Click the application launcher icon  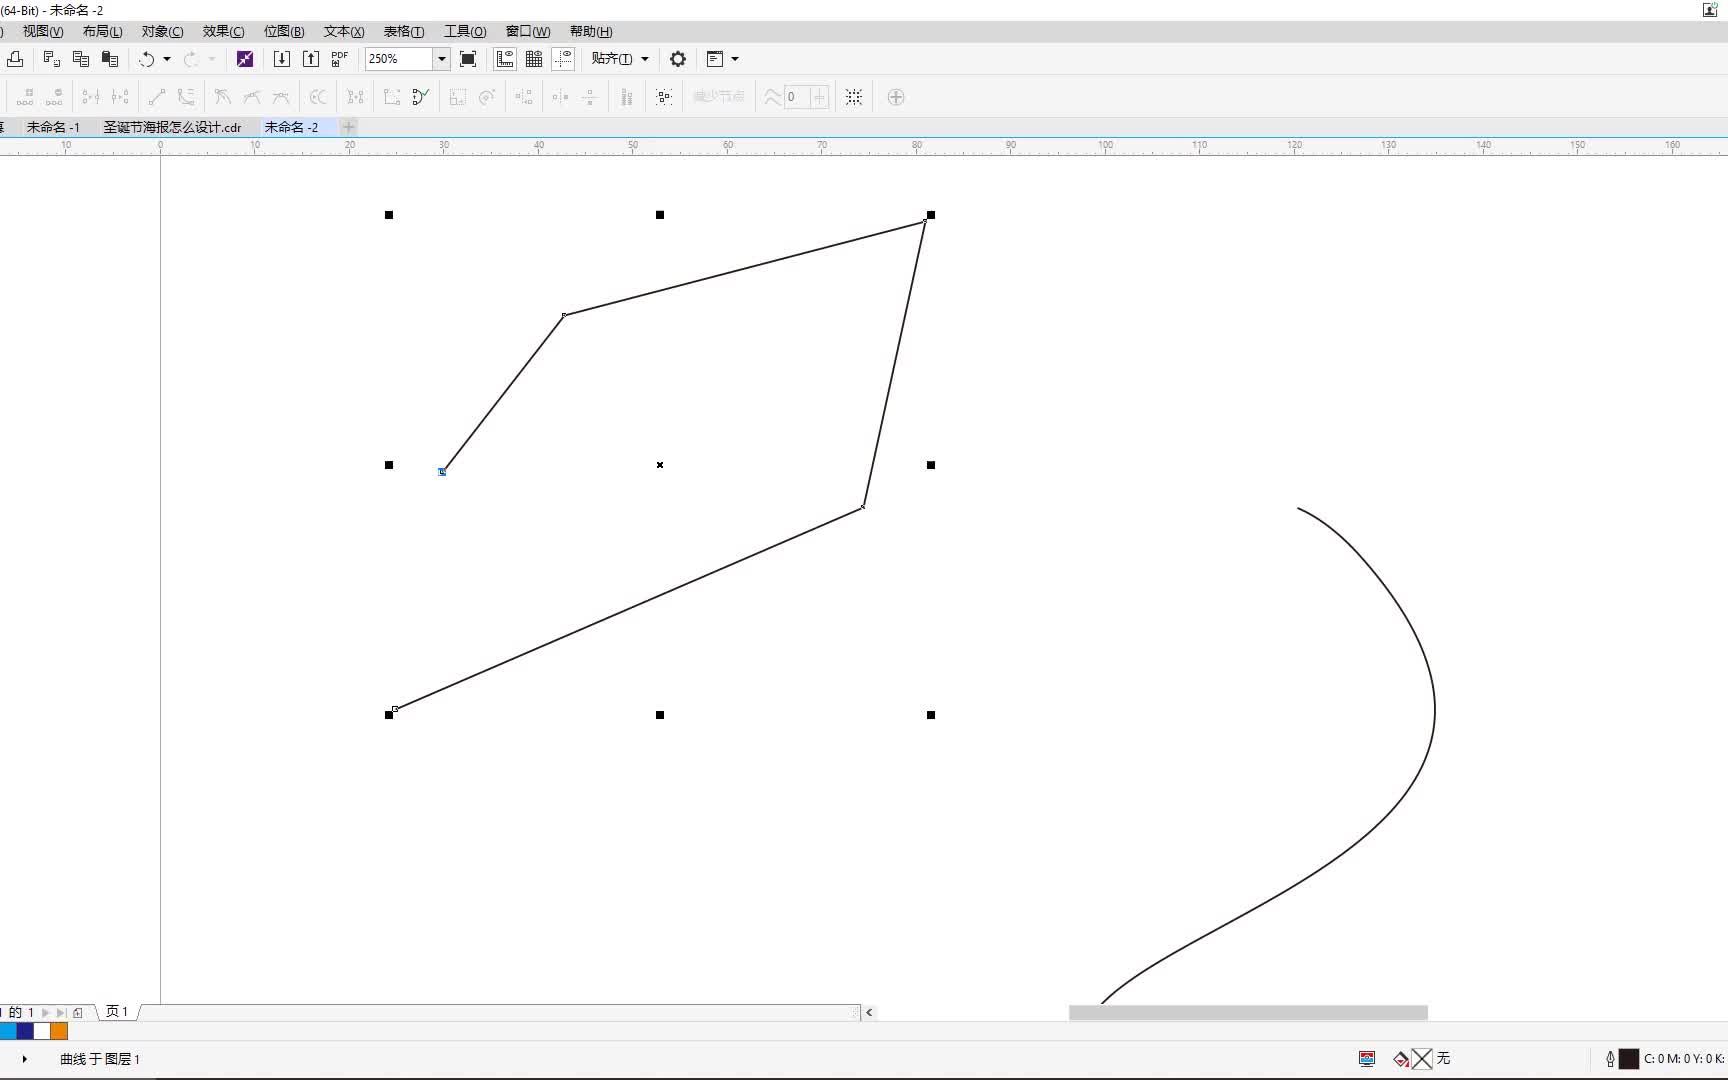coord(714,59)
